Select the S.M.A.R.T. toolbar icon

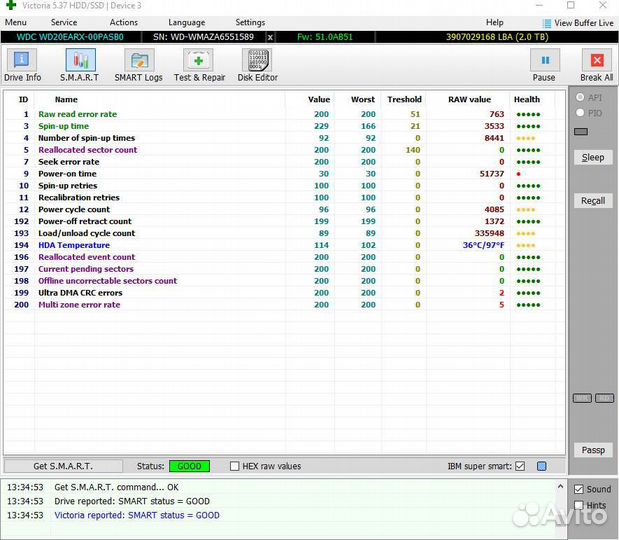pyautogui.click(x=79, y=65)
